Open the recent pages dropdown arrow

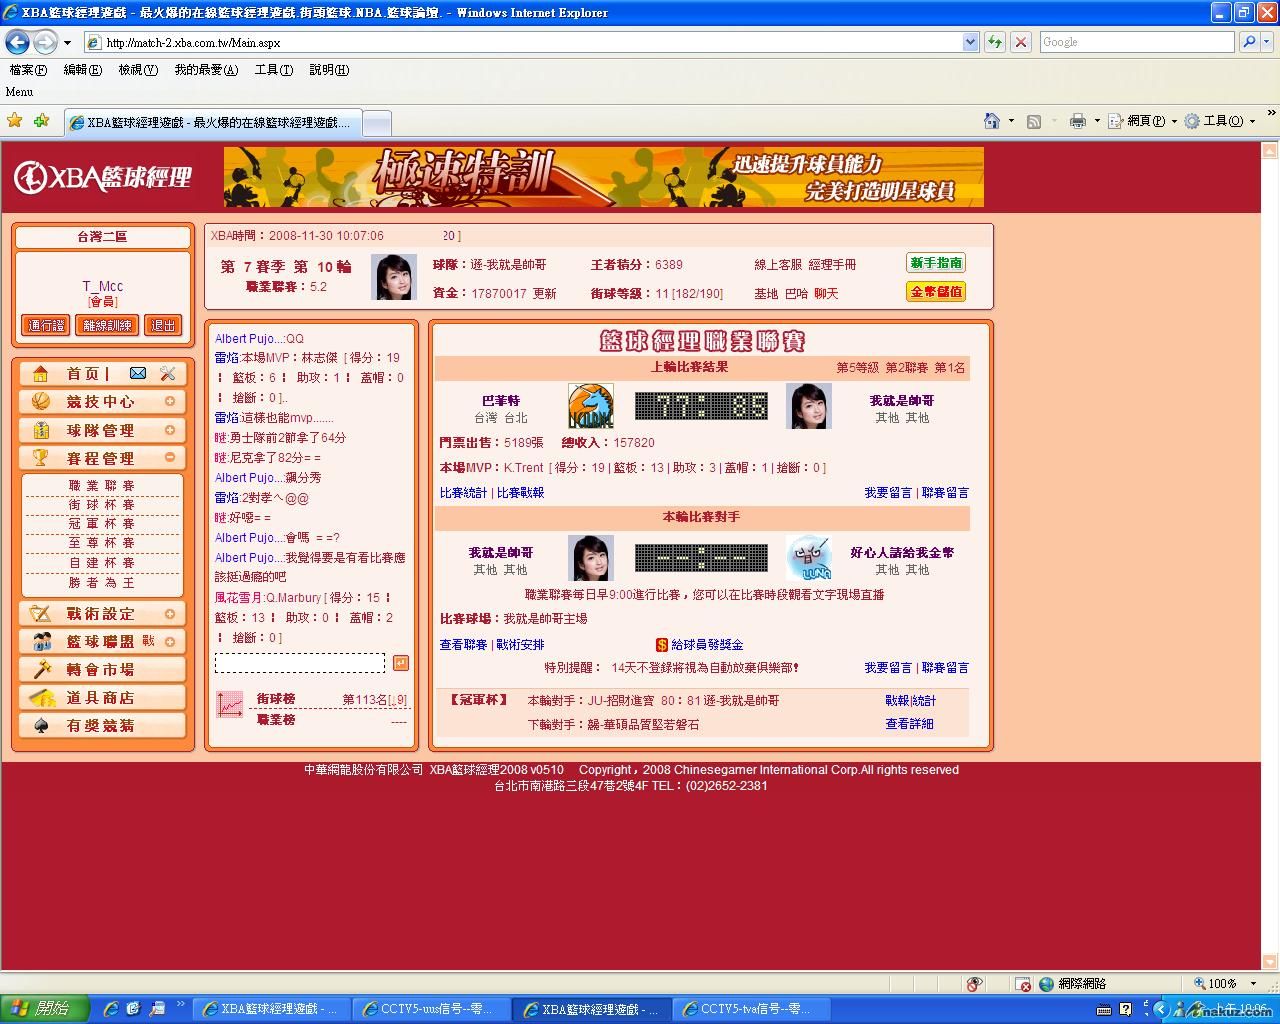pyautogui.click(x=67, y=42)
